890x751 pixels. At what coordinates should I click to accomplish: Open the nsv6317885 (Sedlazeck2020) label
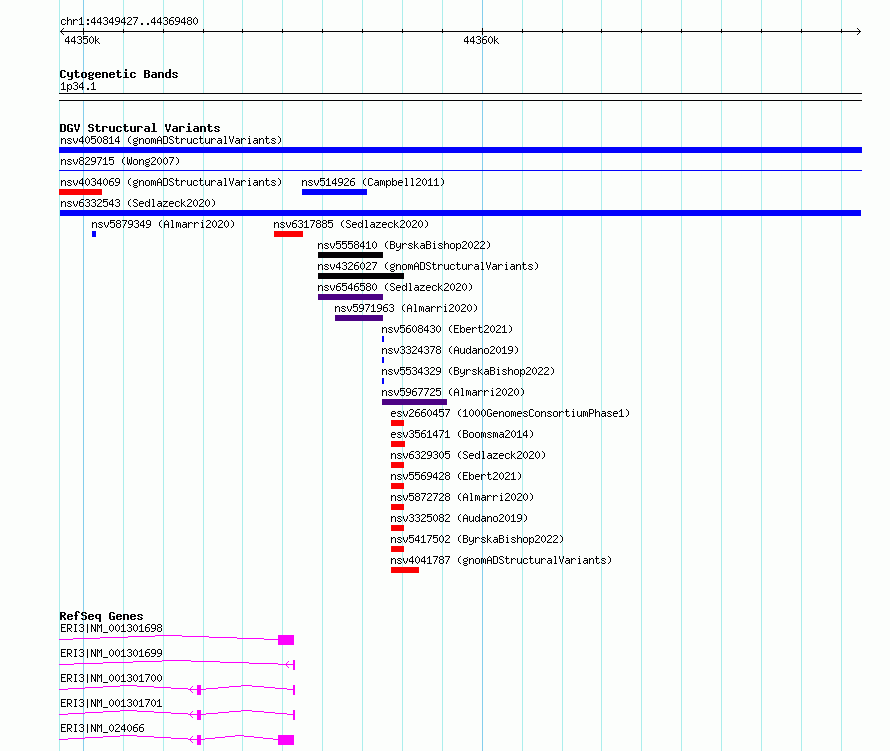click(351, 224)
